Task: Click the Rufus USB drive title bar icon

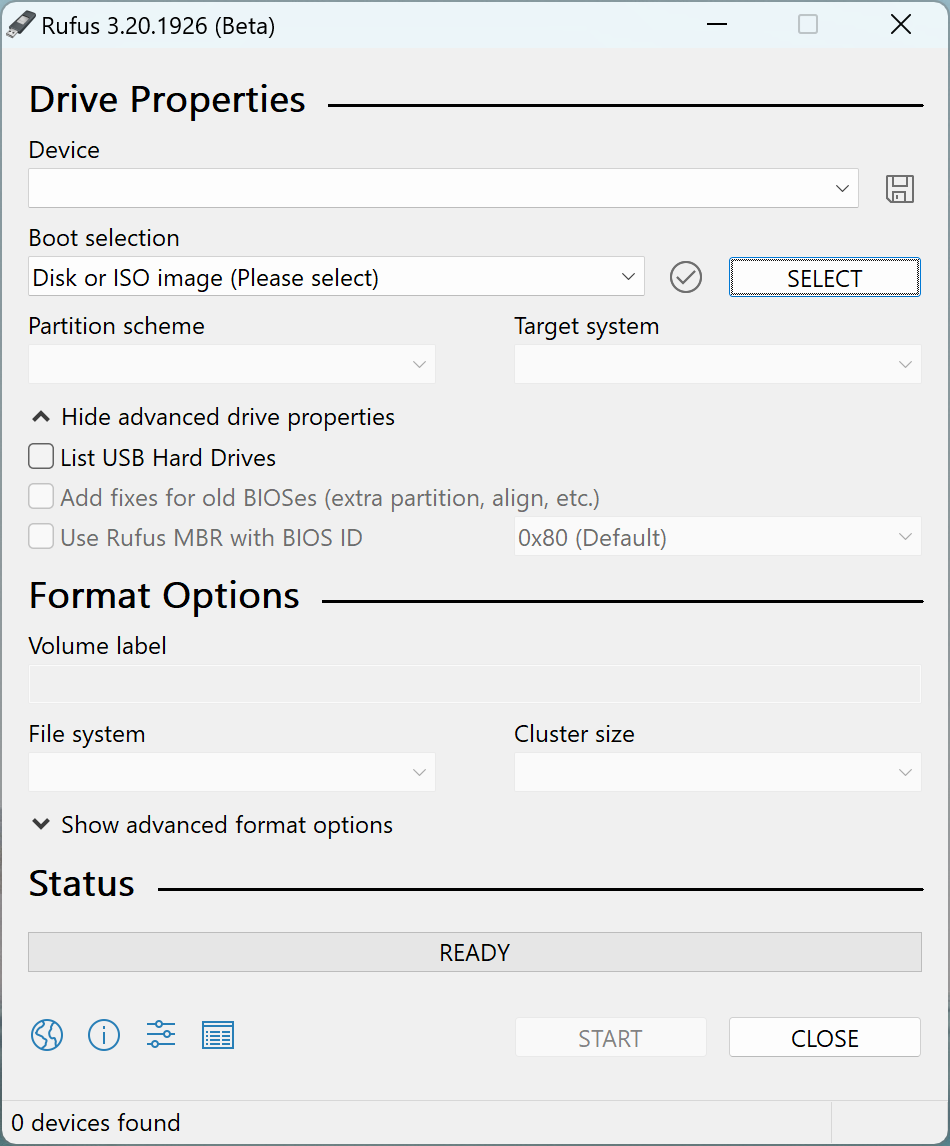Action: [x=20, y=23]
